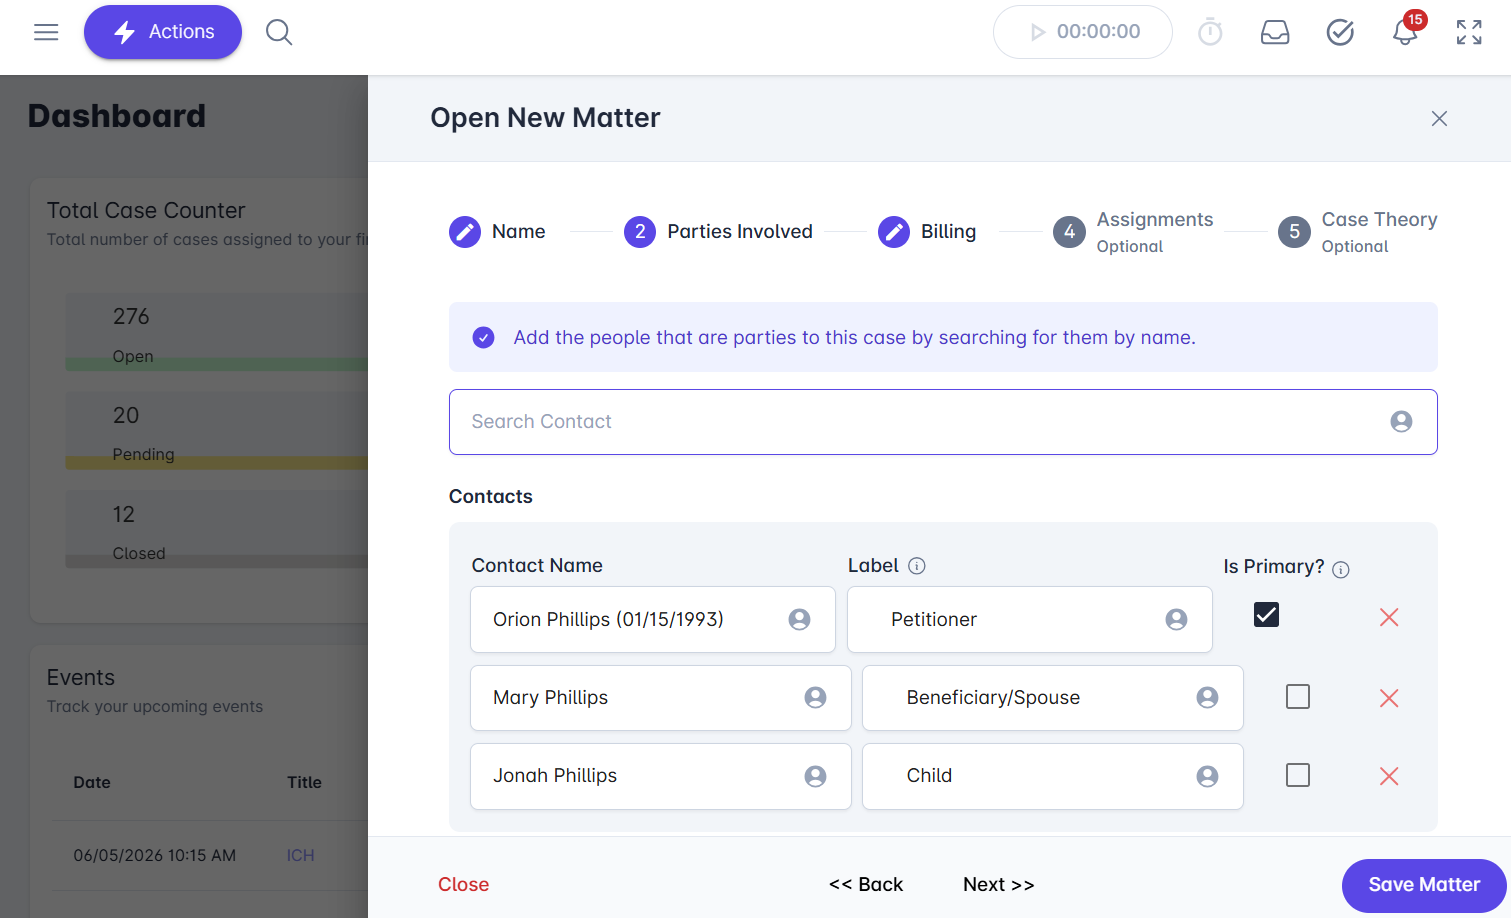The height and width of the screenshot is (918, 1511).
Task: Go to the Assignments step
Action: [x=1133, y=232]
